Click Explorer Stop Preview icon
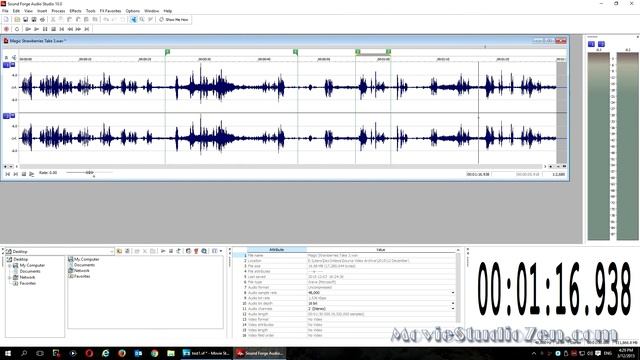The image size is (640, 360). [171, 251]
